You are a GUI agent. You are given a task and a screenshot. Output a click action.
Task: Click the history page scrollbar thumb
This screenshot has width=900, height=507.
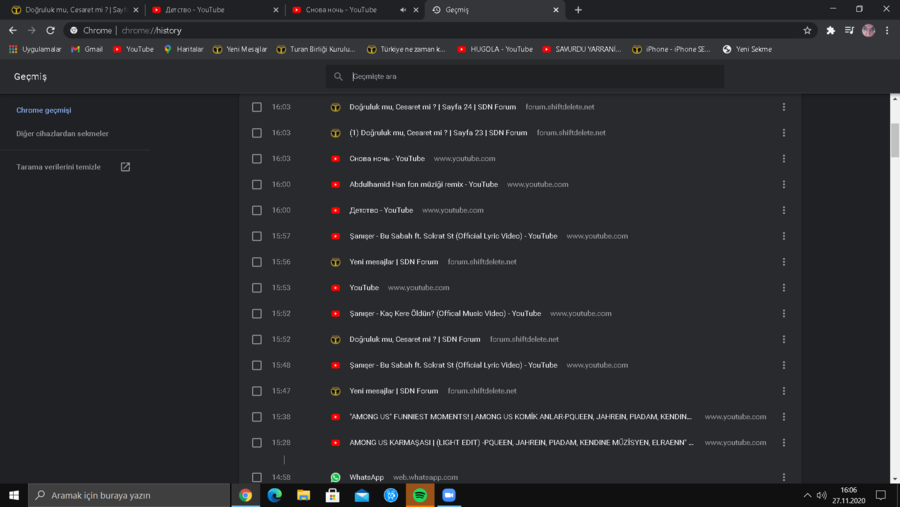[895, 140]
